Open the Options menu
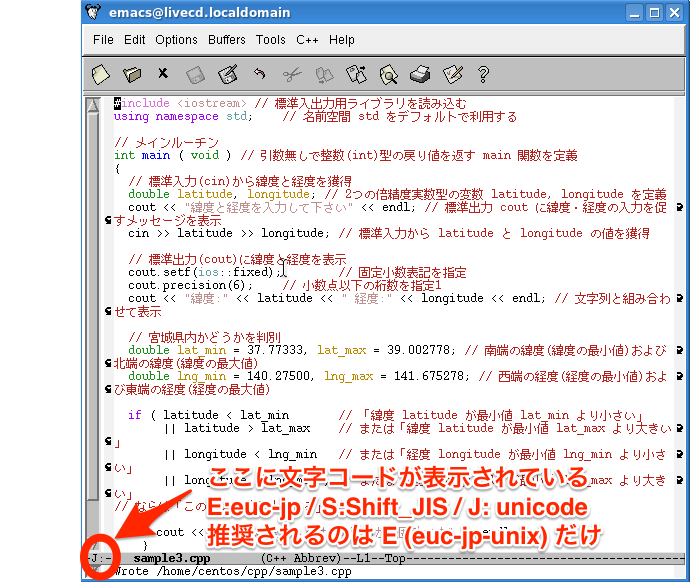The image size is (690, 582). pos(176,40)
